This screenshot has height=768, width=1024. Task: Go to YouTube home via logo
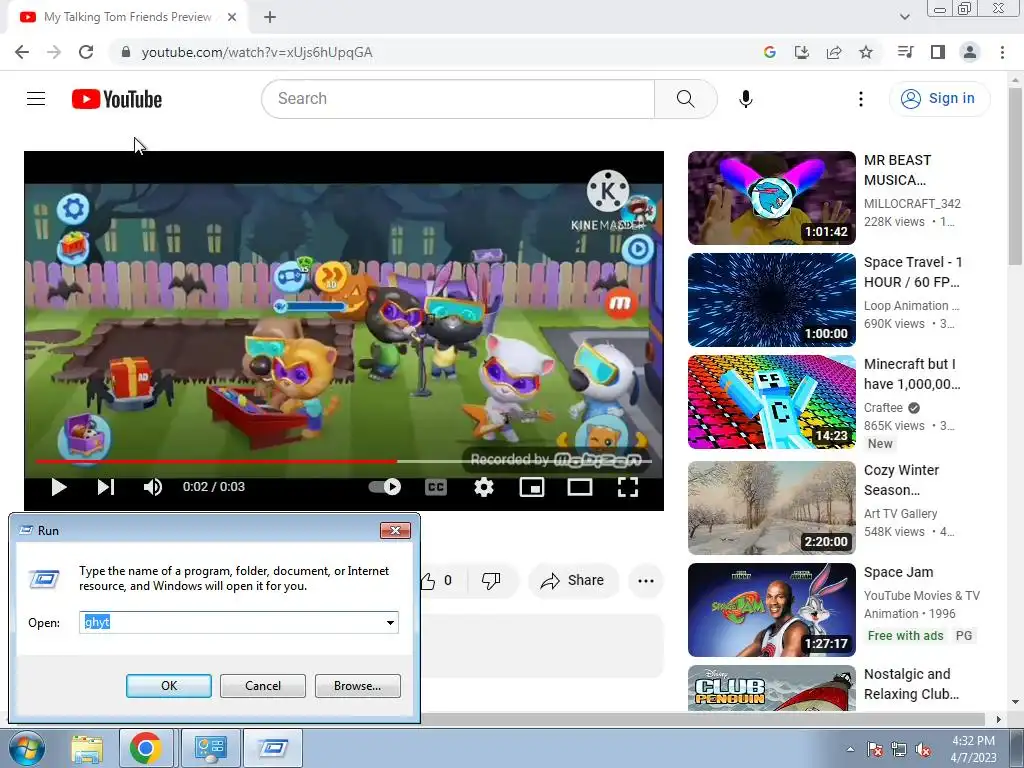(117, 99)
